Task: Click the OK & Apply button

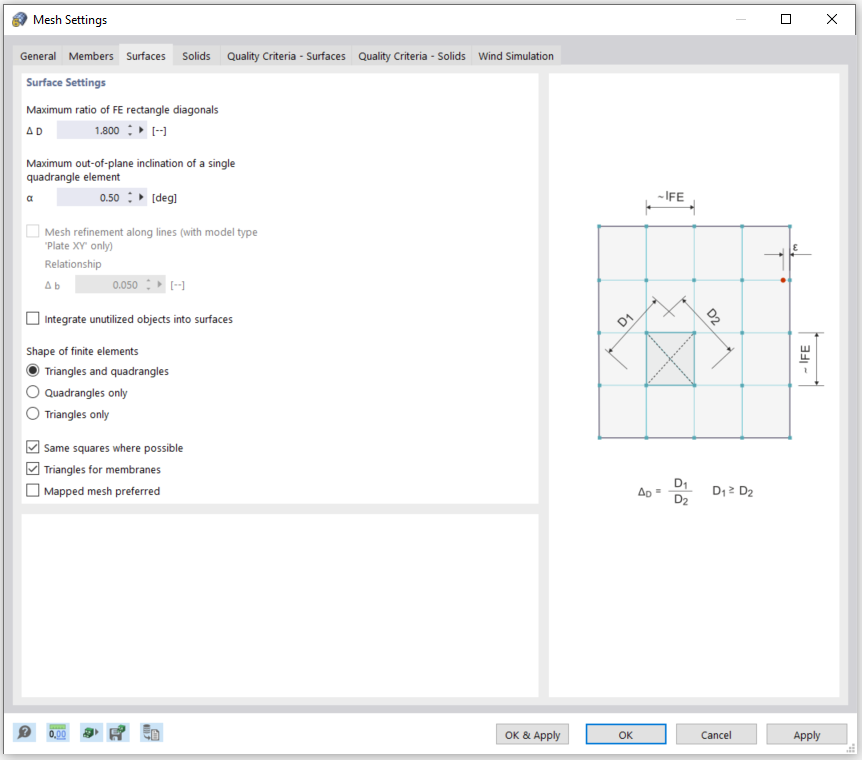Action: [532, 734]
